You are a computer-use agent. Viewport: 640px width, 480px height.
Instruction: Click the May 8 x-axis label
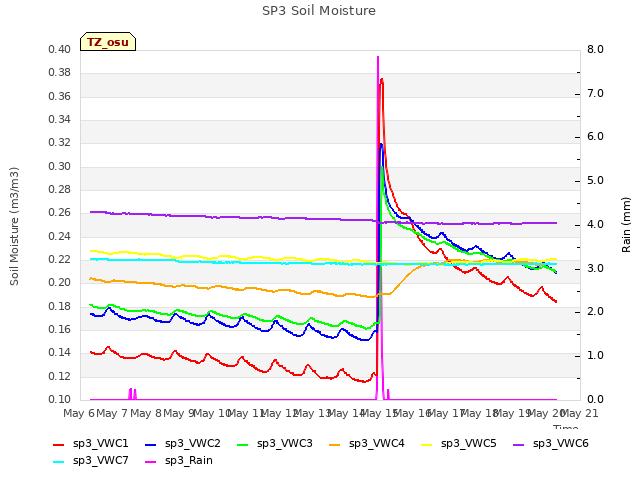(146, 413)
